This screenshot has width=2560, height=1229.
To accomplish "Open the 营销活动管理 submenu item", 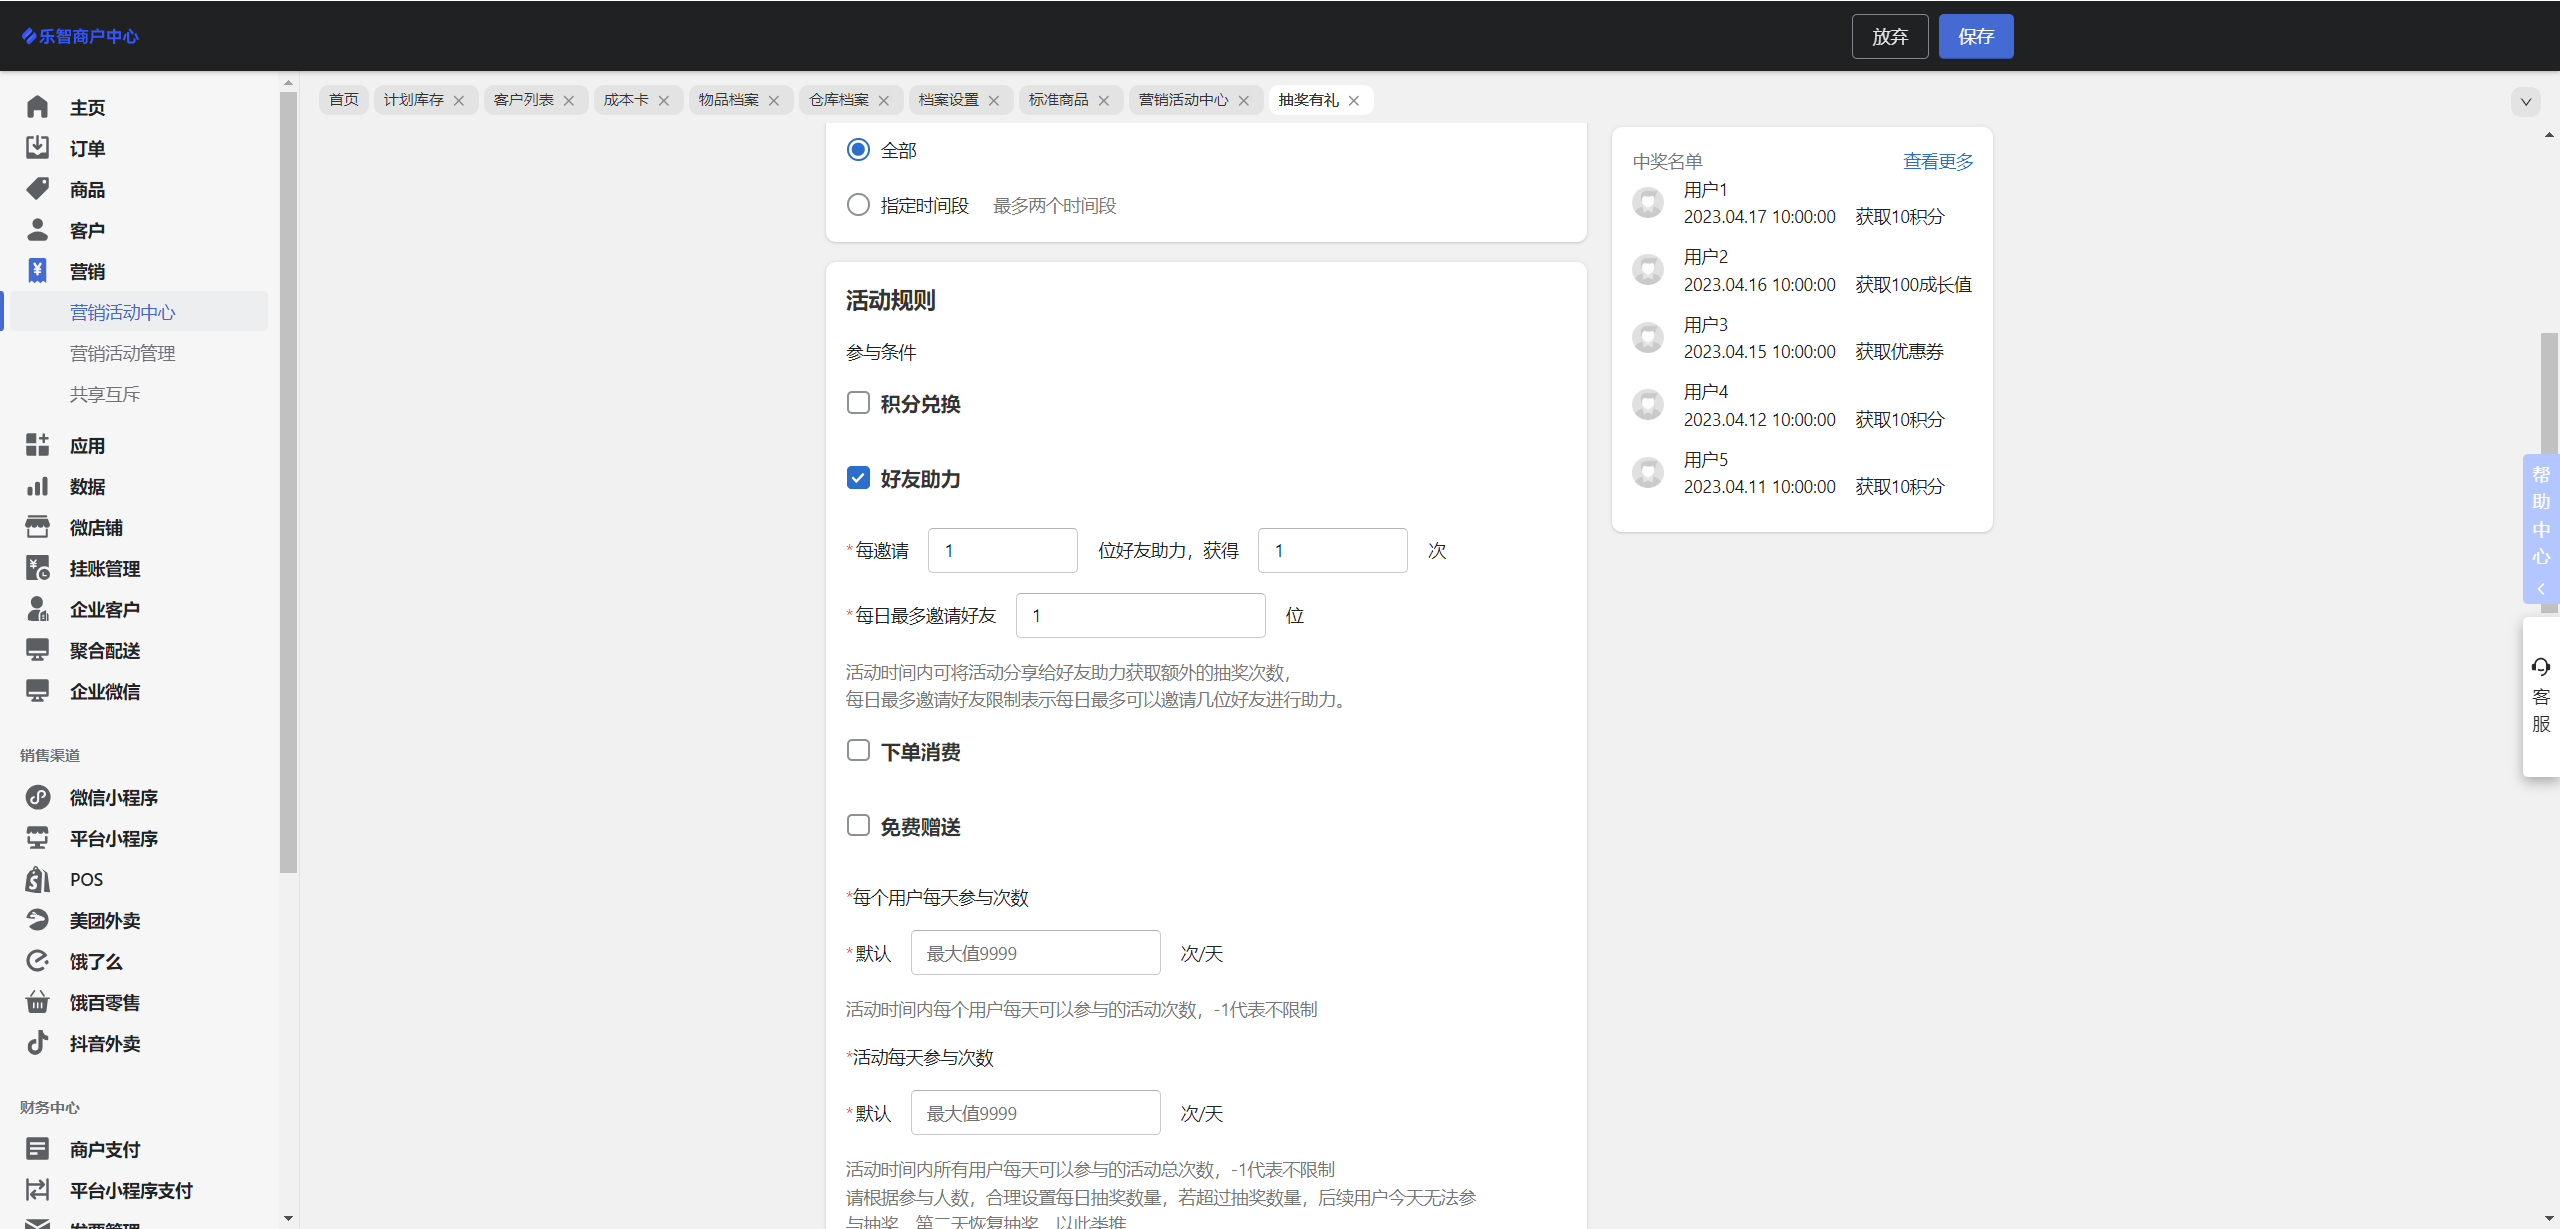I will click(122, 353).
